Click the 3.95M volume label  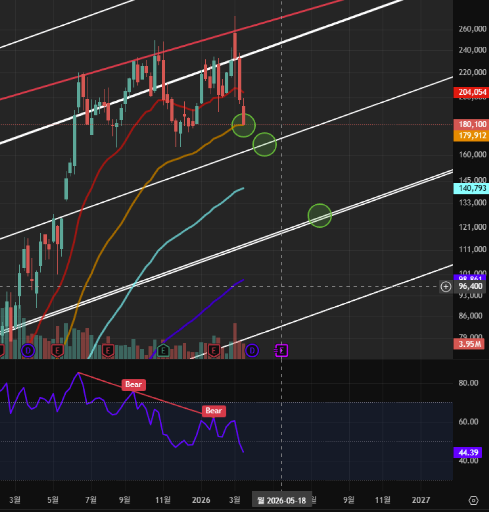[x=469, y=344]
